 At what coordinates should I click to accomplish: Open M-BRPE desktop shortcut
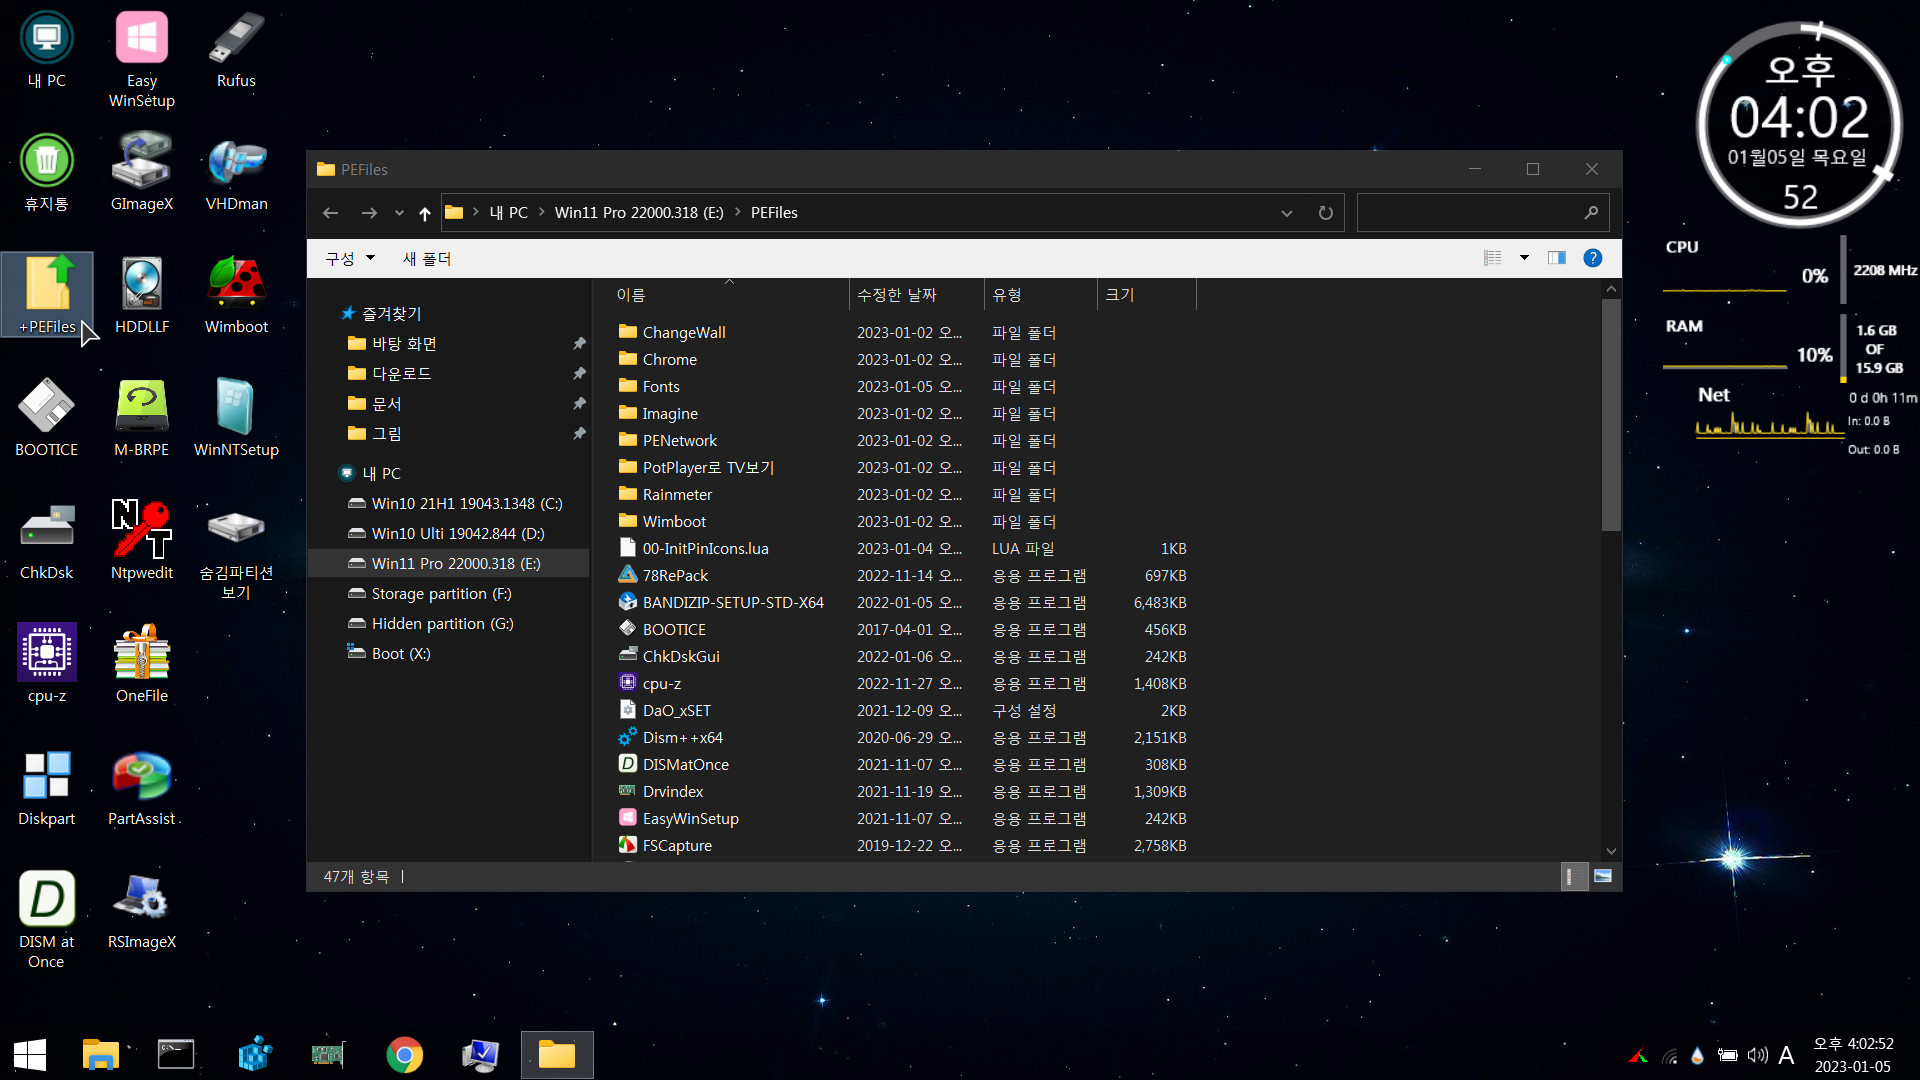141,419
